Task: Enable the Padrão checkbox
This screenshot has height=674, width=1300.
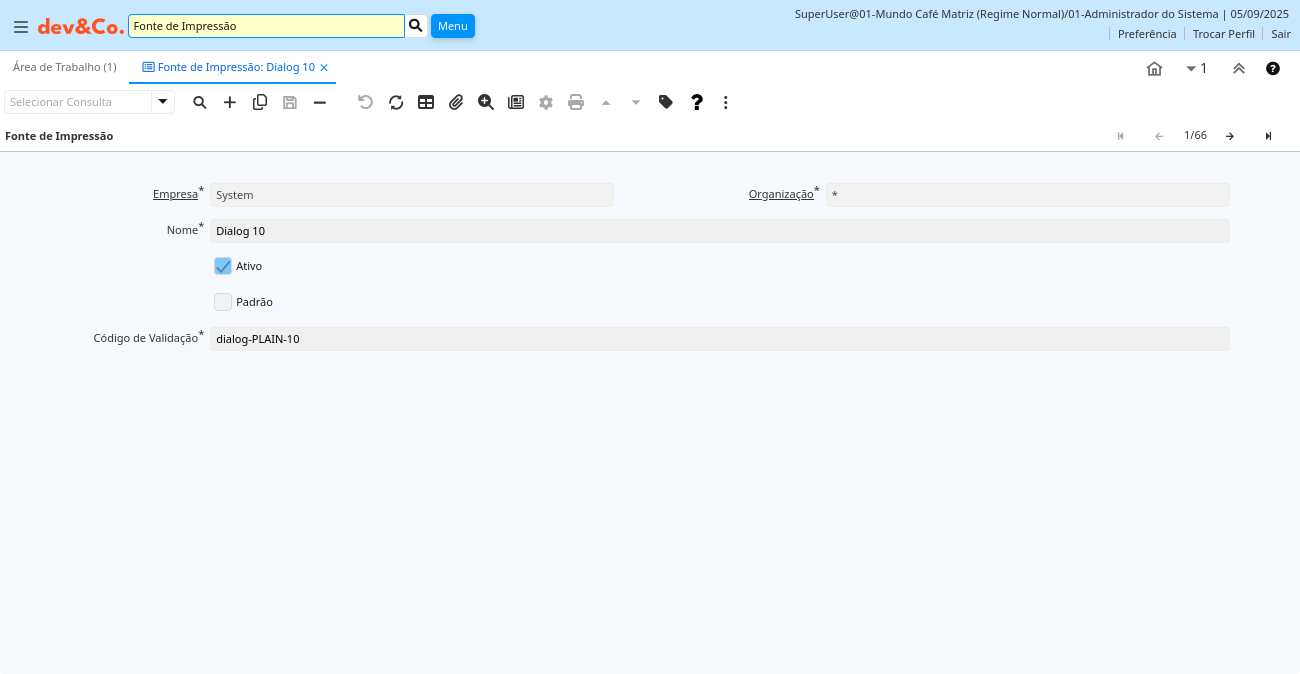Action: [223, 302]
